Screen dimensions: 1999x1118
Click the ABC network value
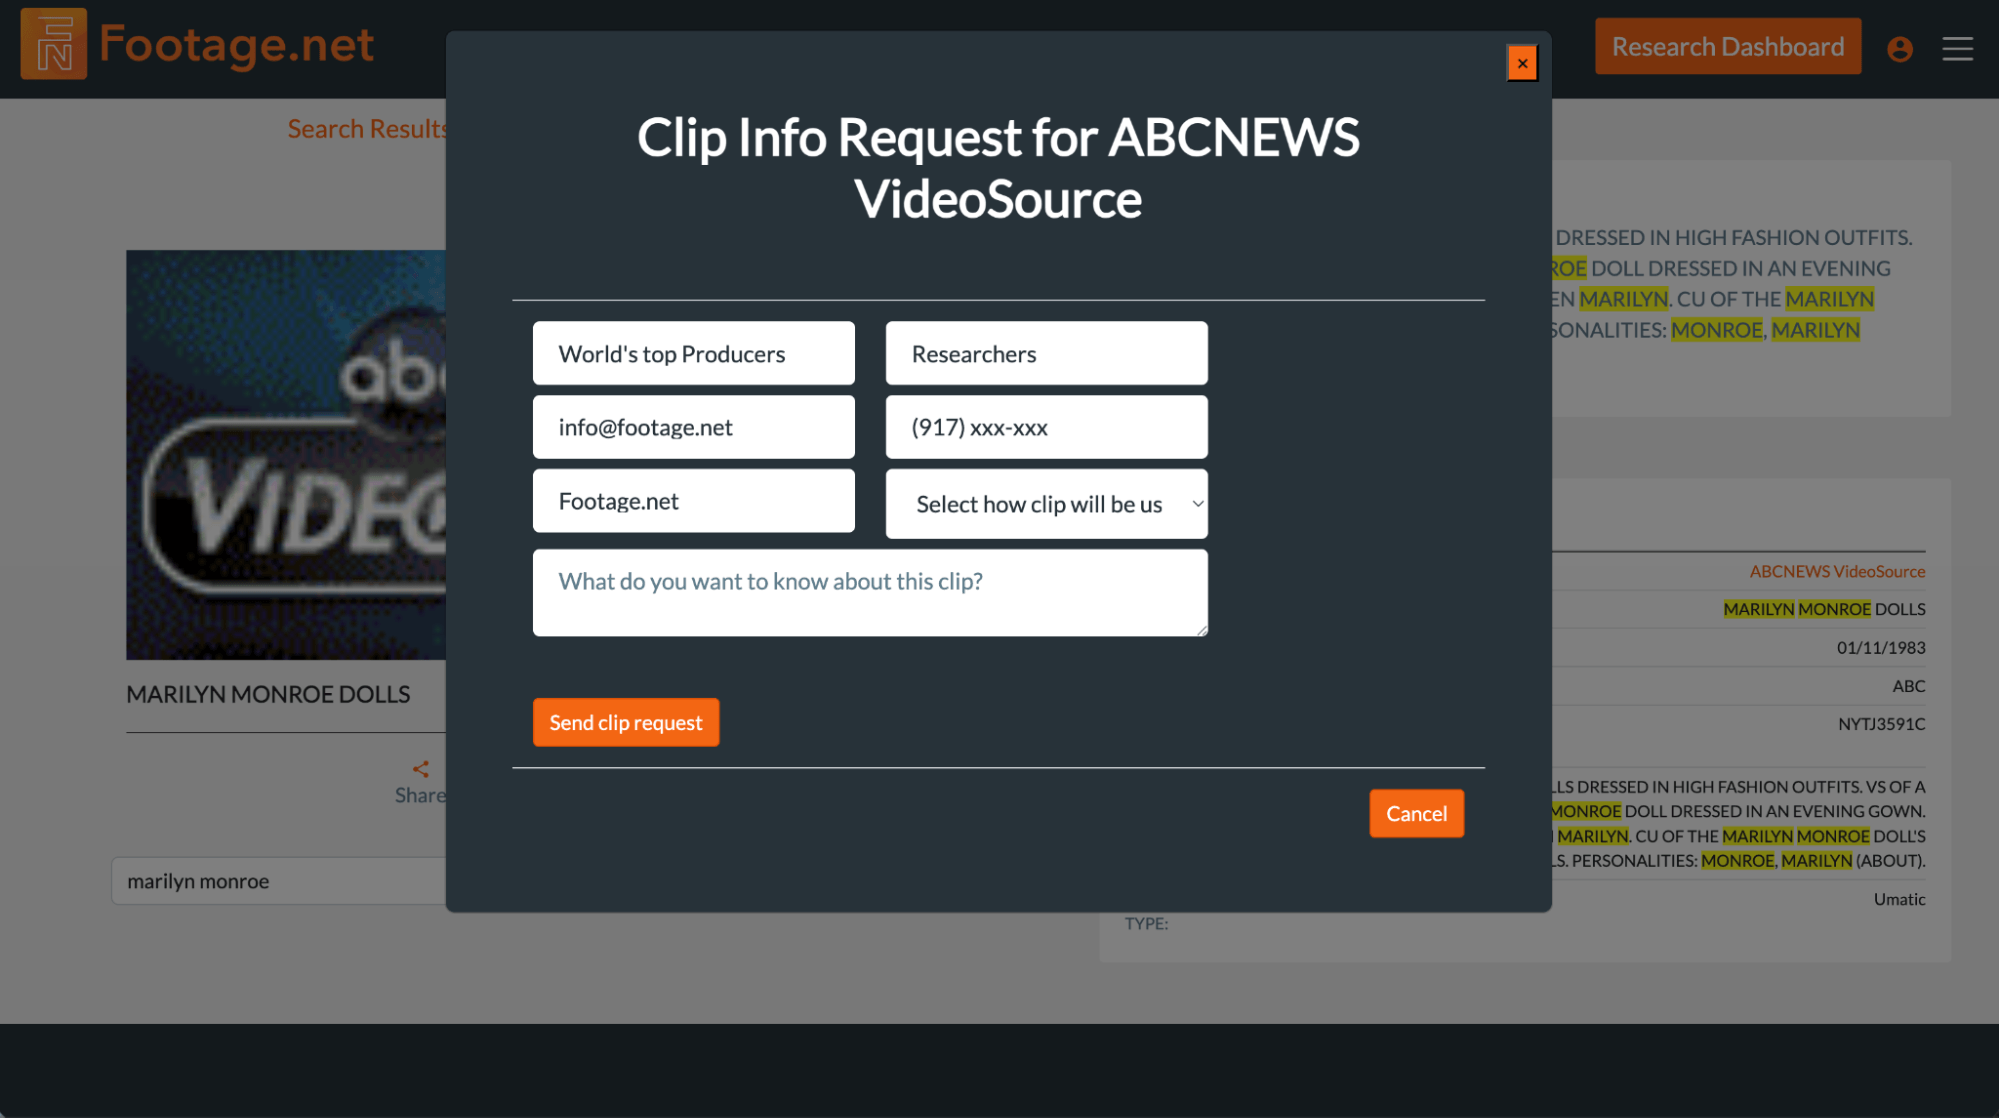1908,686
